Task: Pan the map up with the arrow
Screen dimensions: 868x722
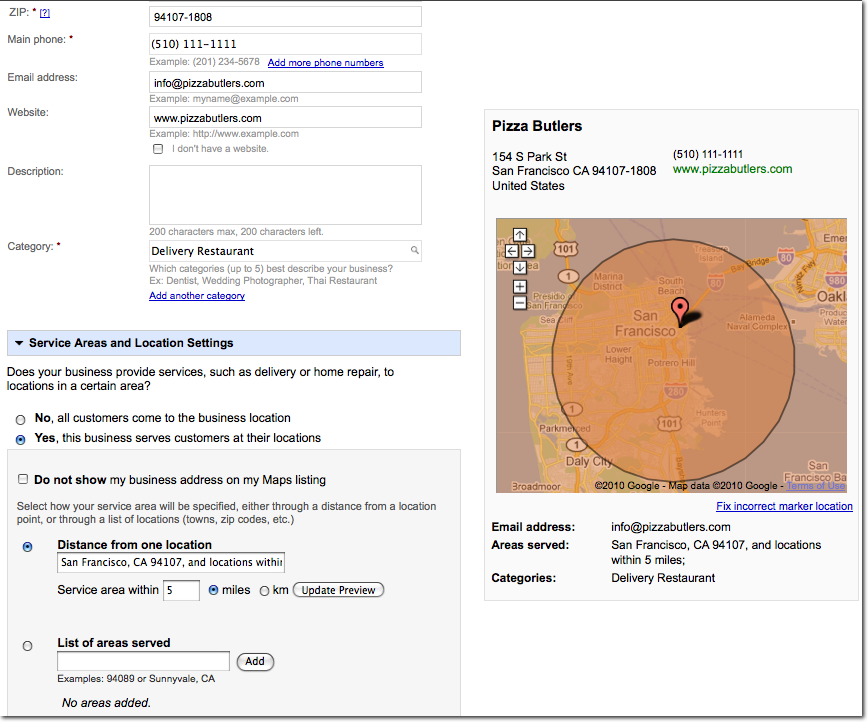Action: click(519, 235)
